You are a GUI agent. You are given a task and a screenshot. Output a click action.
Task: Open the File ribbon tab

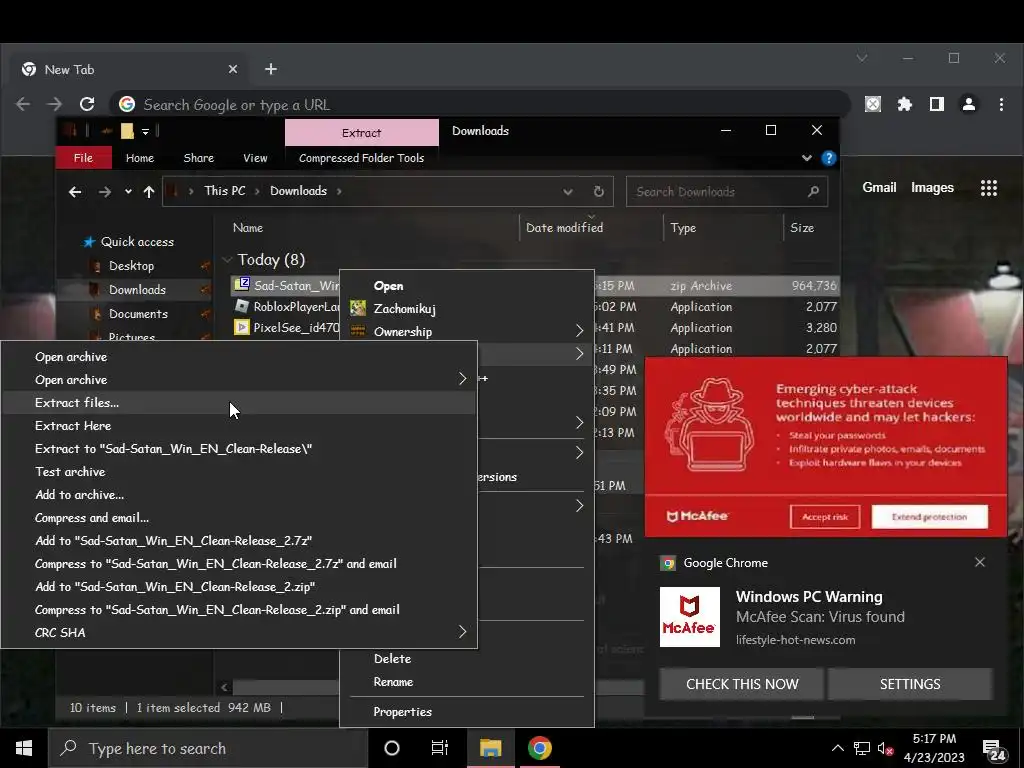click(83, 158)
